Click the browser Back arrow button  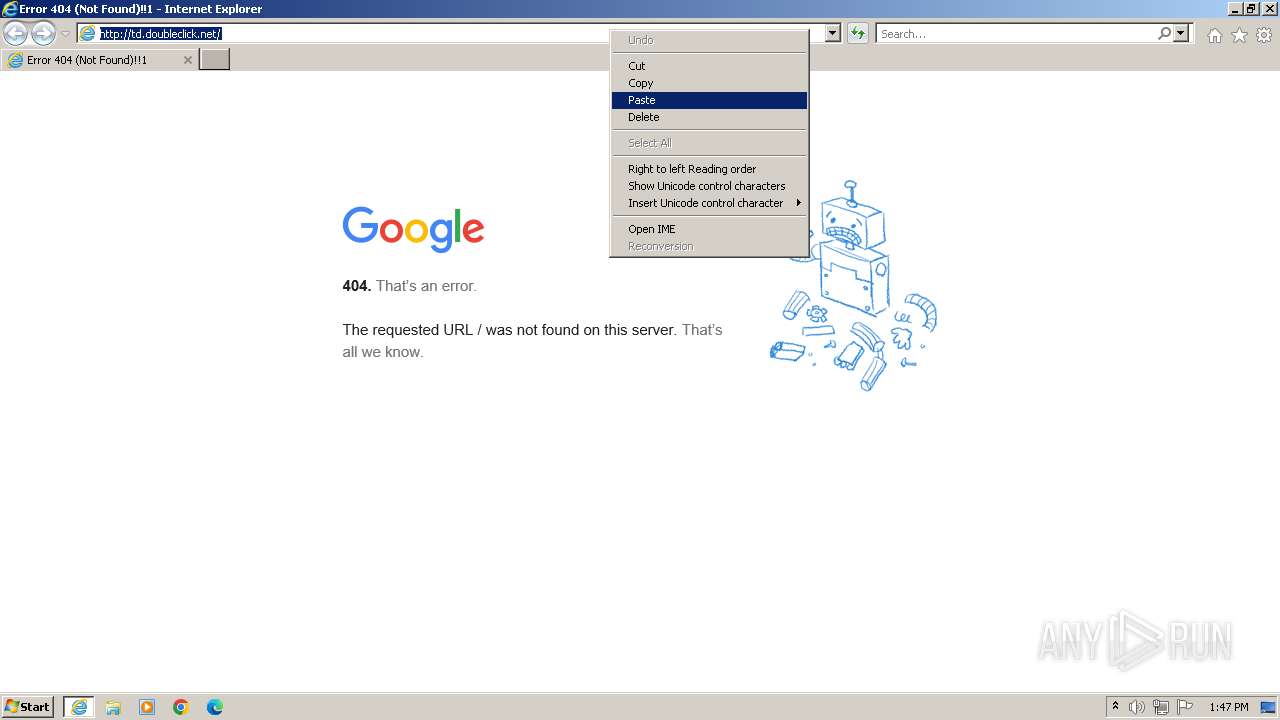[x=15, y=33]
